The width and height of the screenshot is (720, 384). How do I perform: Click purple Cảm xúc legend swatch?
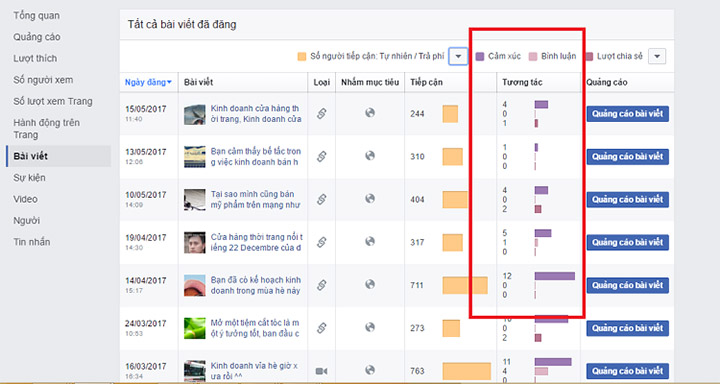[x=480, y=56]
